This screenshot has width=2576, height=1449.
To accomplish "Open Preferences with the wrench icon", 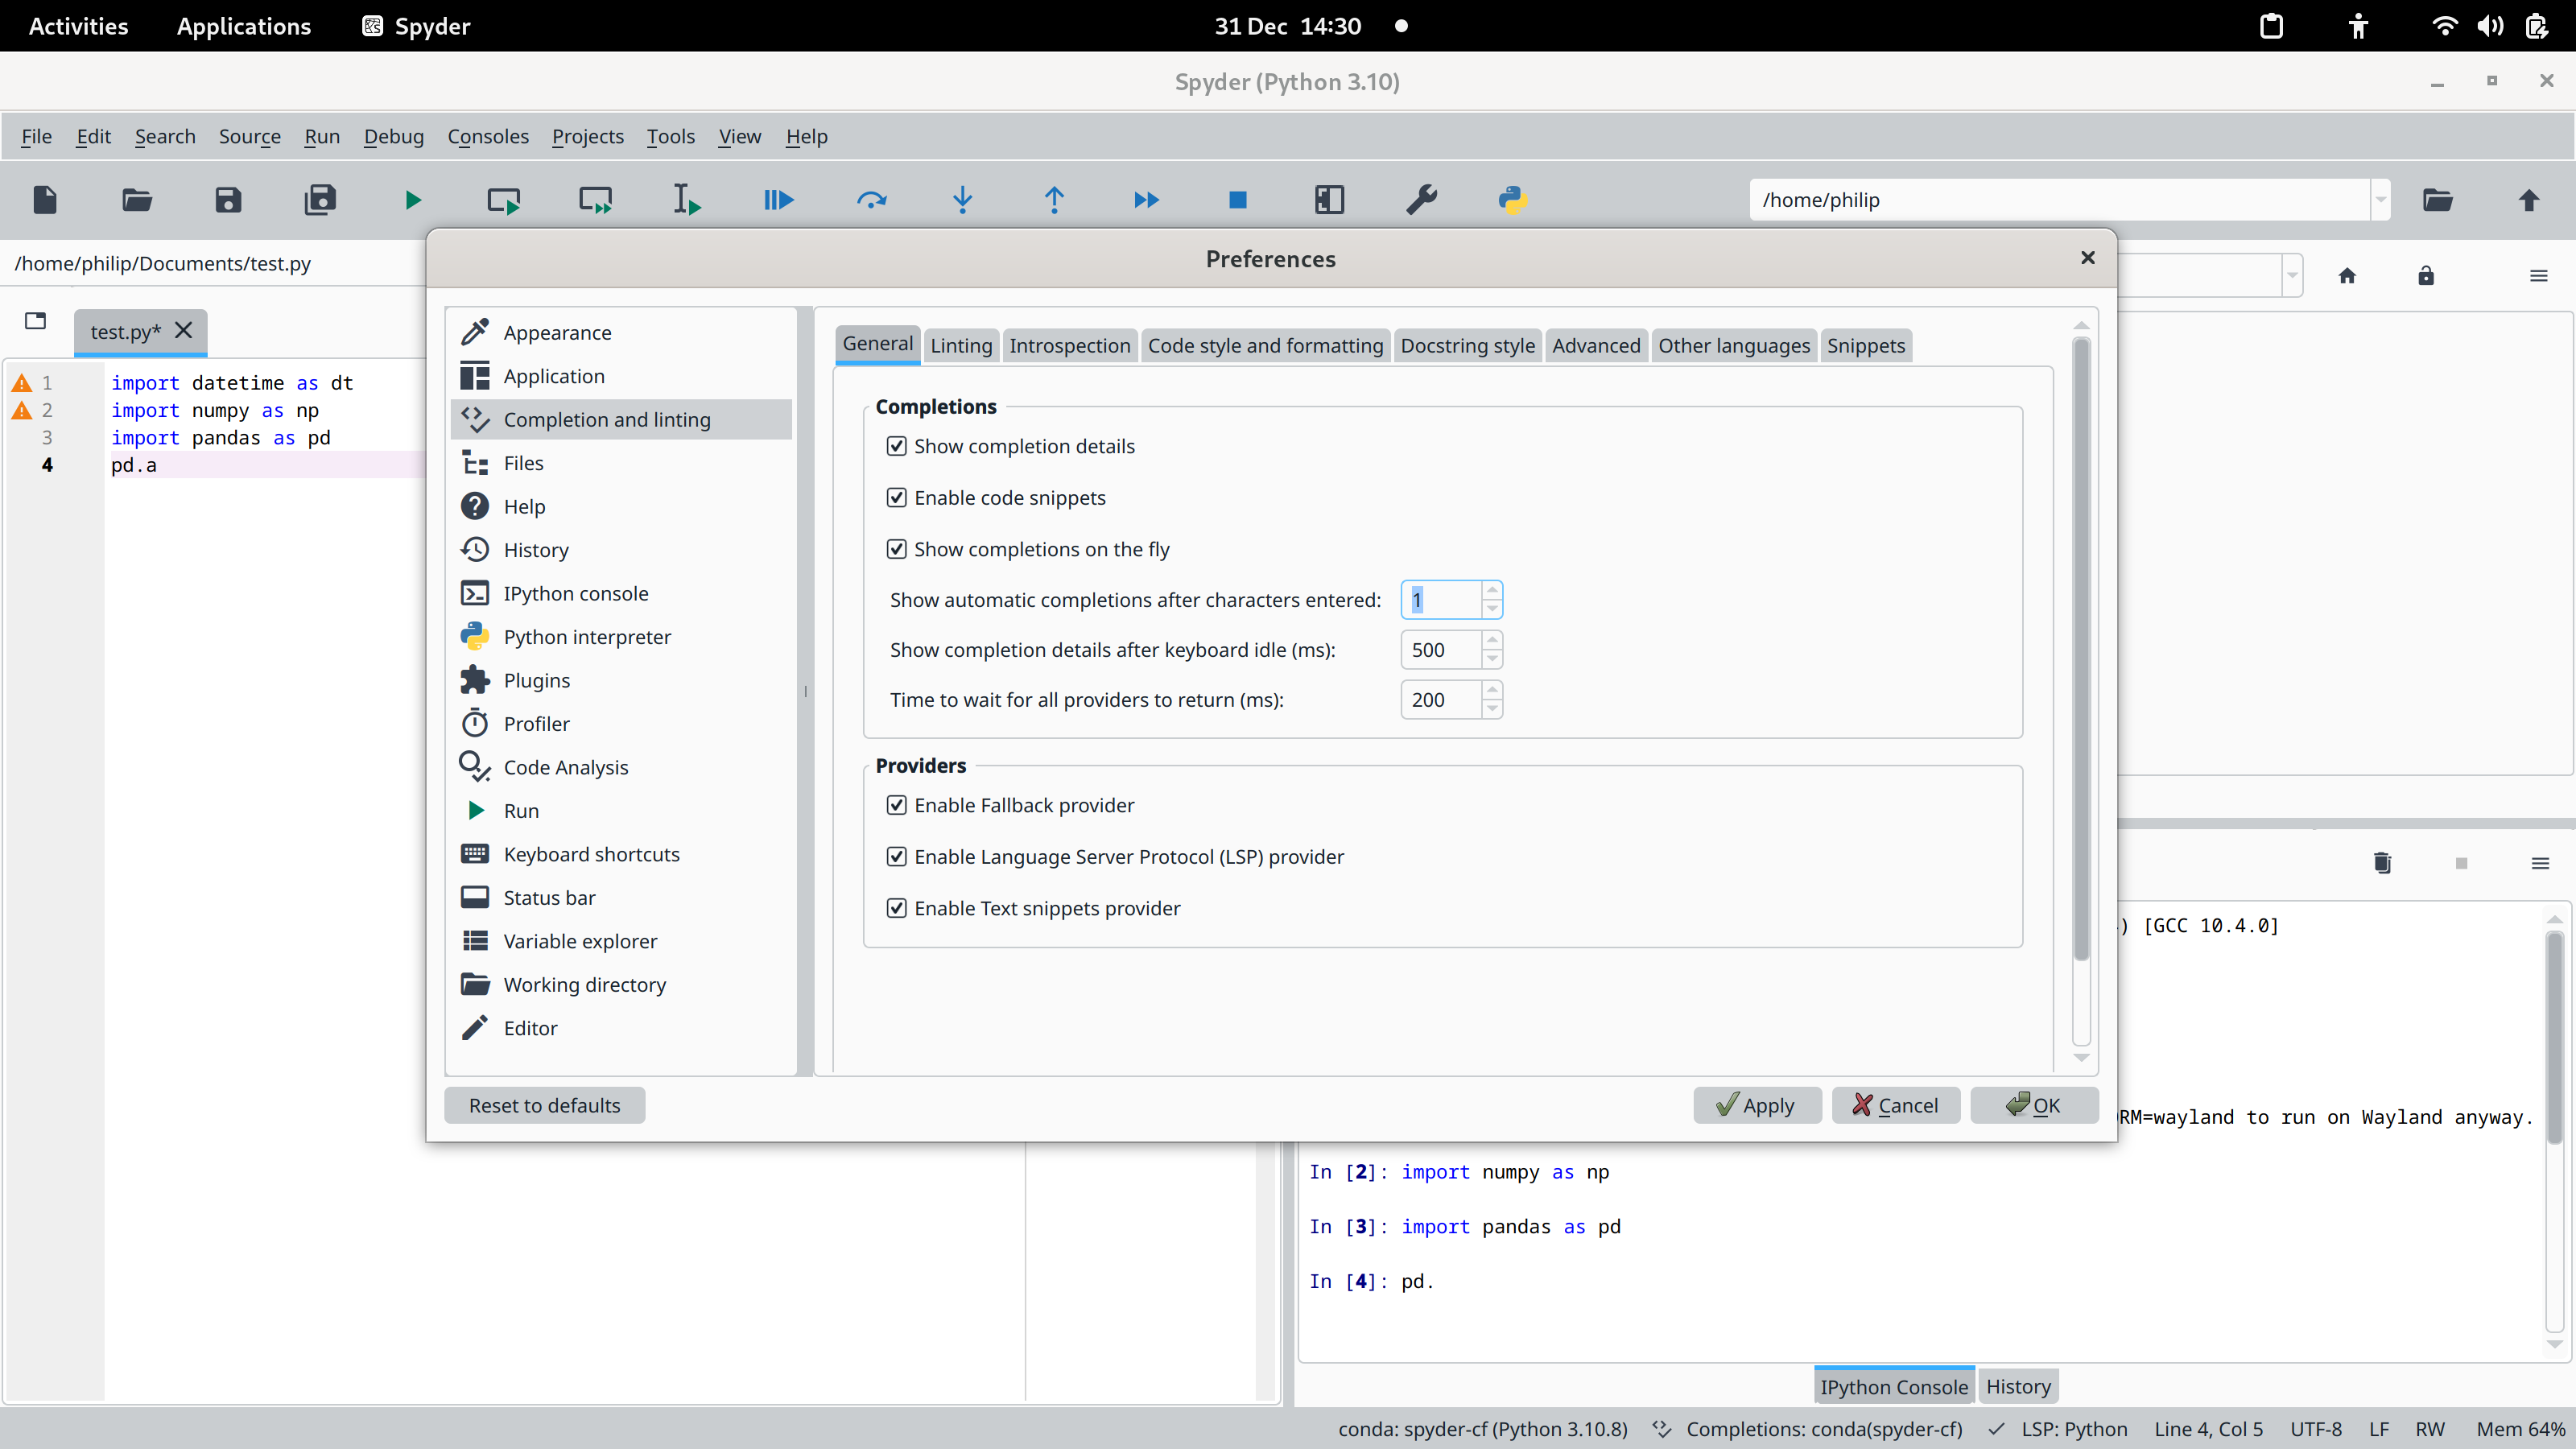I will [x=1421, y=200].
